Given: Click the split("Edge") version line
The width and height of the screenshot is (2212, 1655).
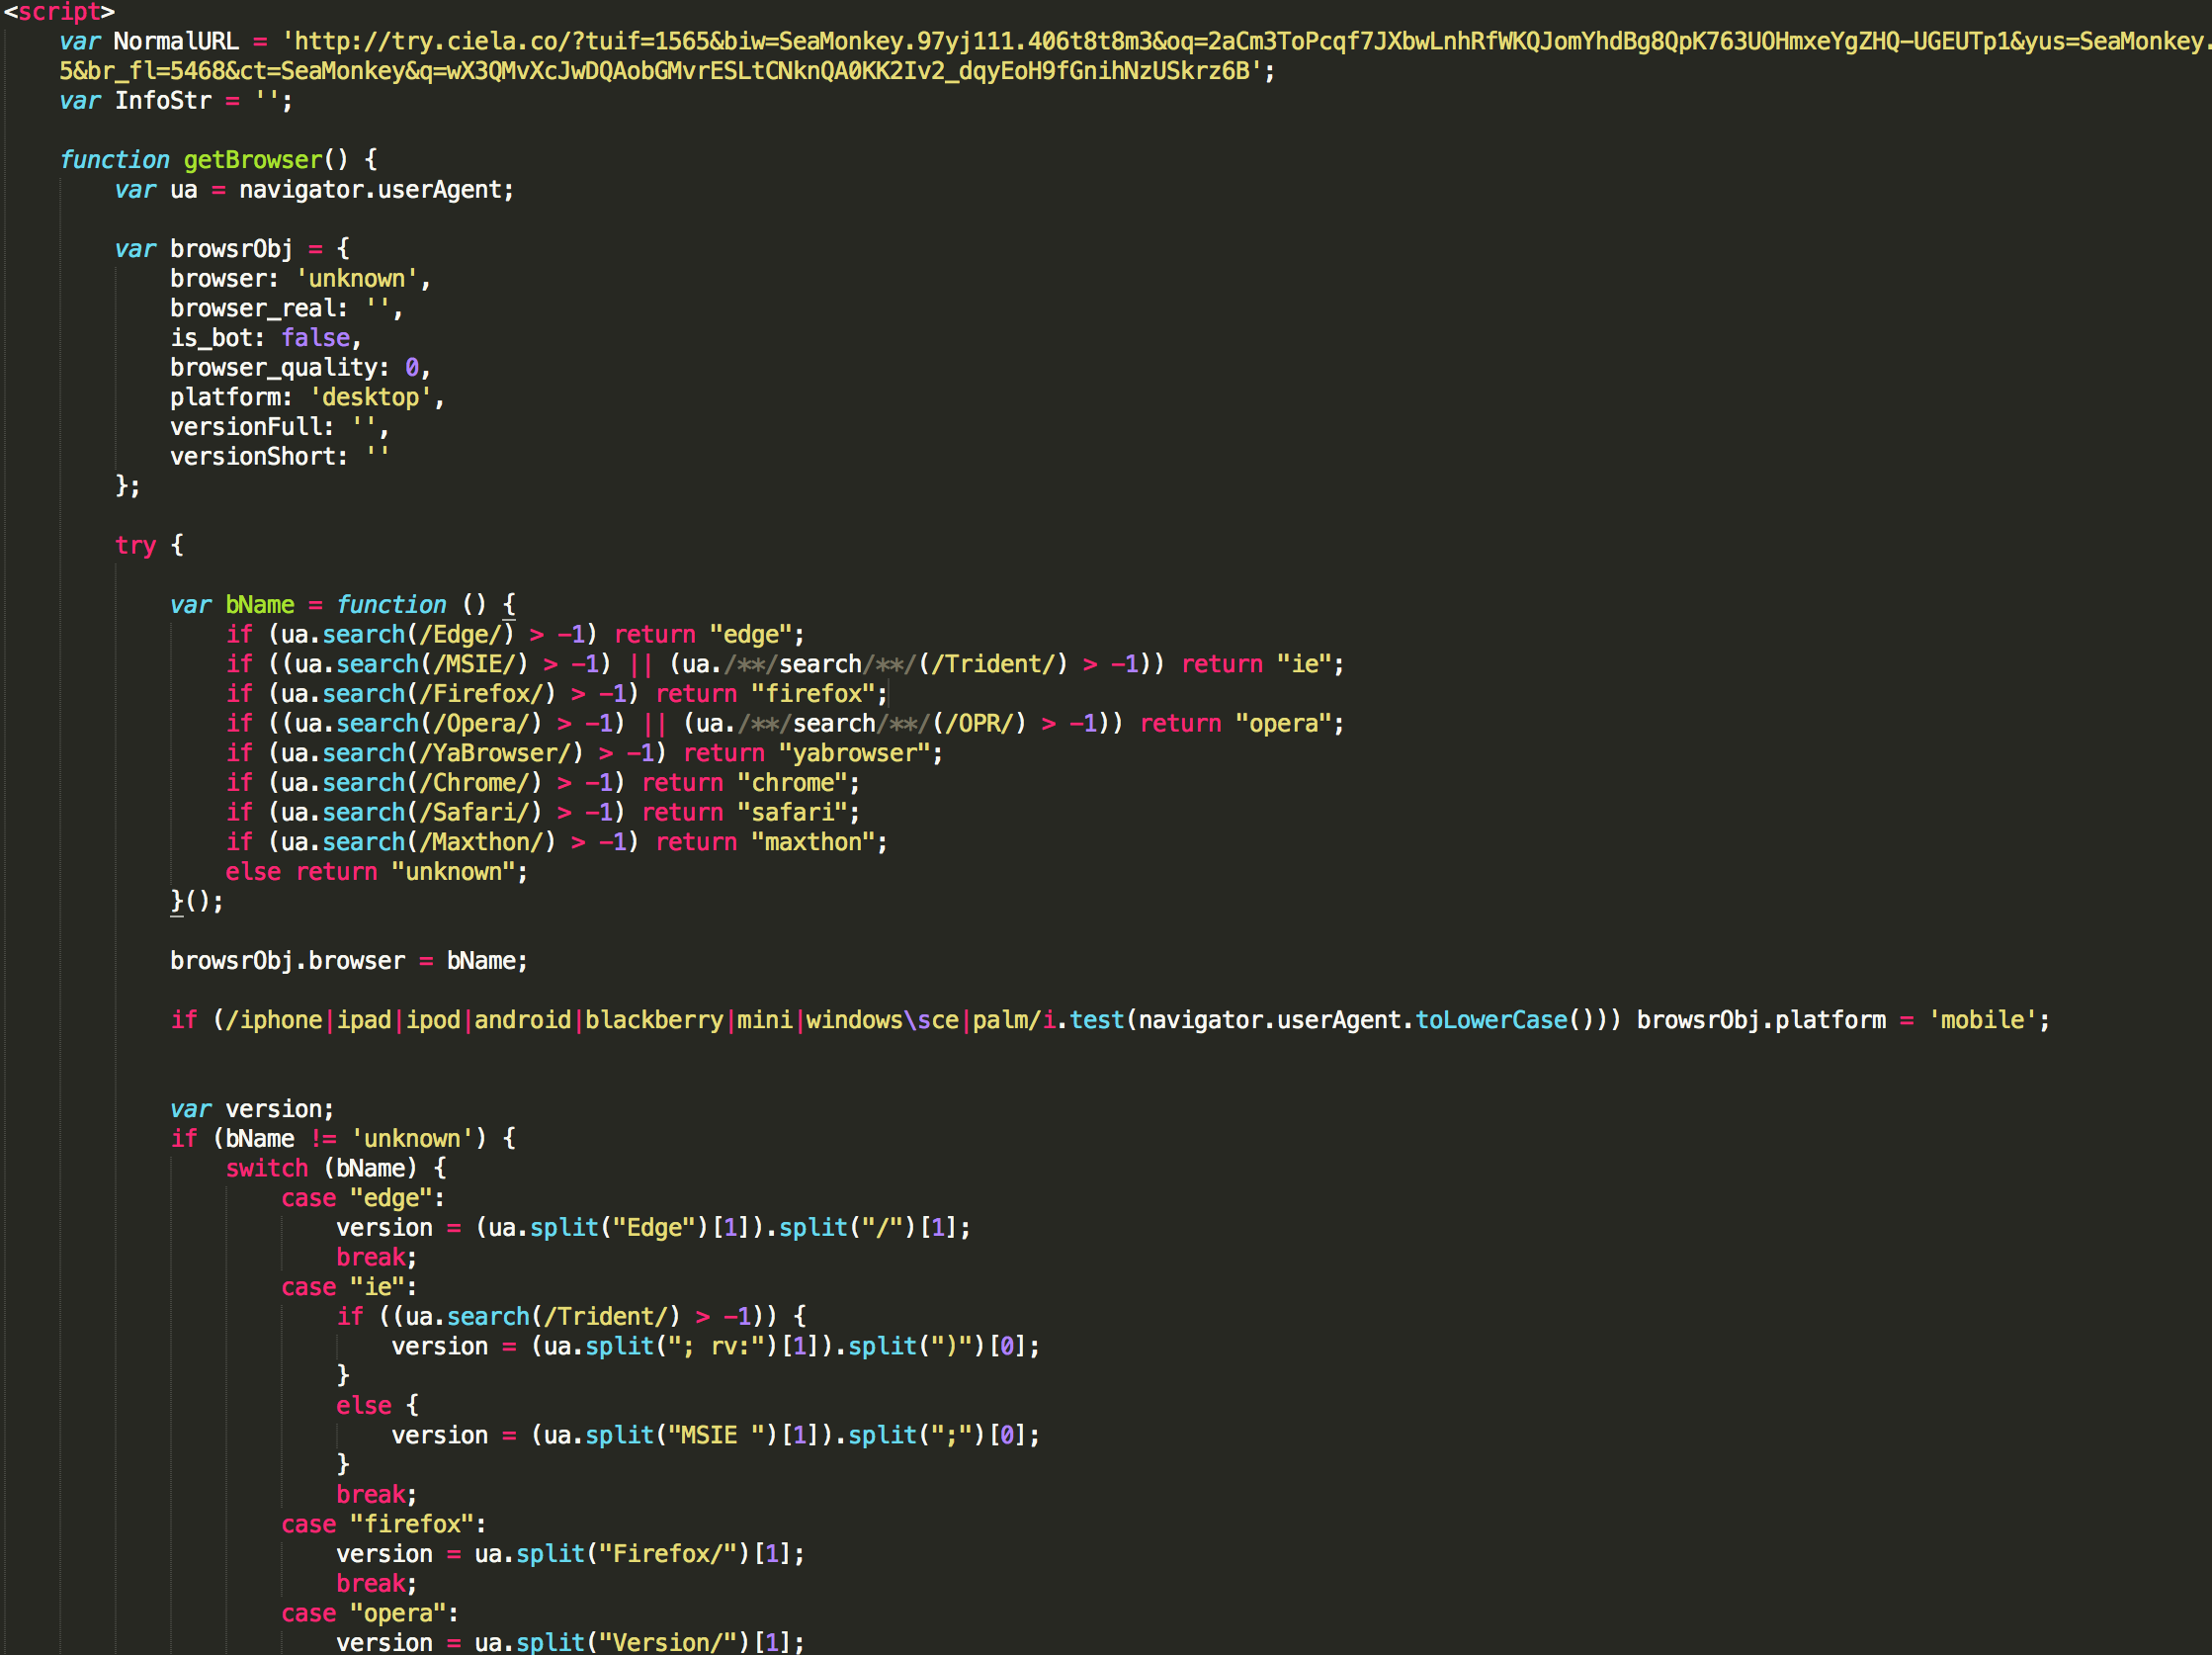Looking at the screenshot, I should tap(653, 1228).
